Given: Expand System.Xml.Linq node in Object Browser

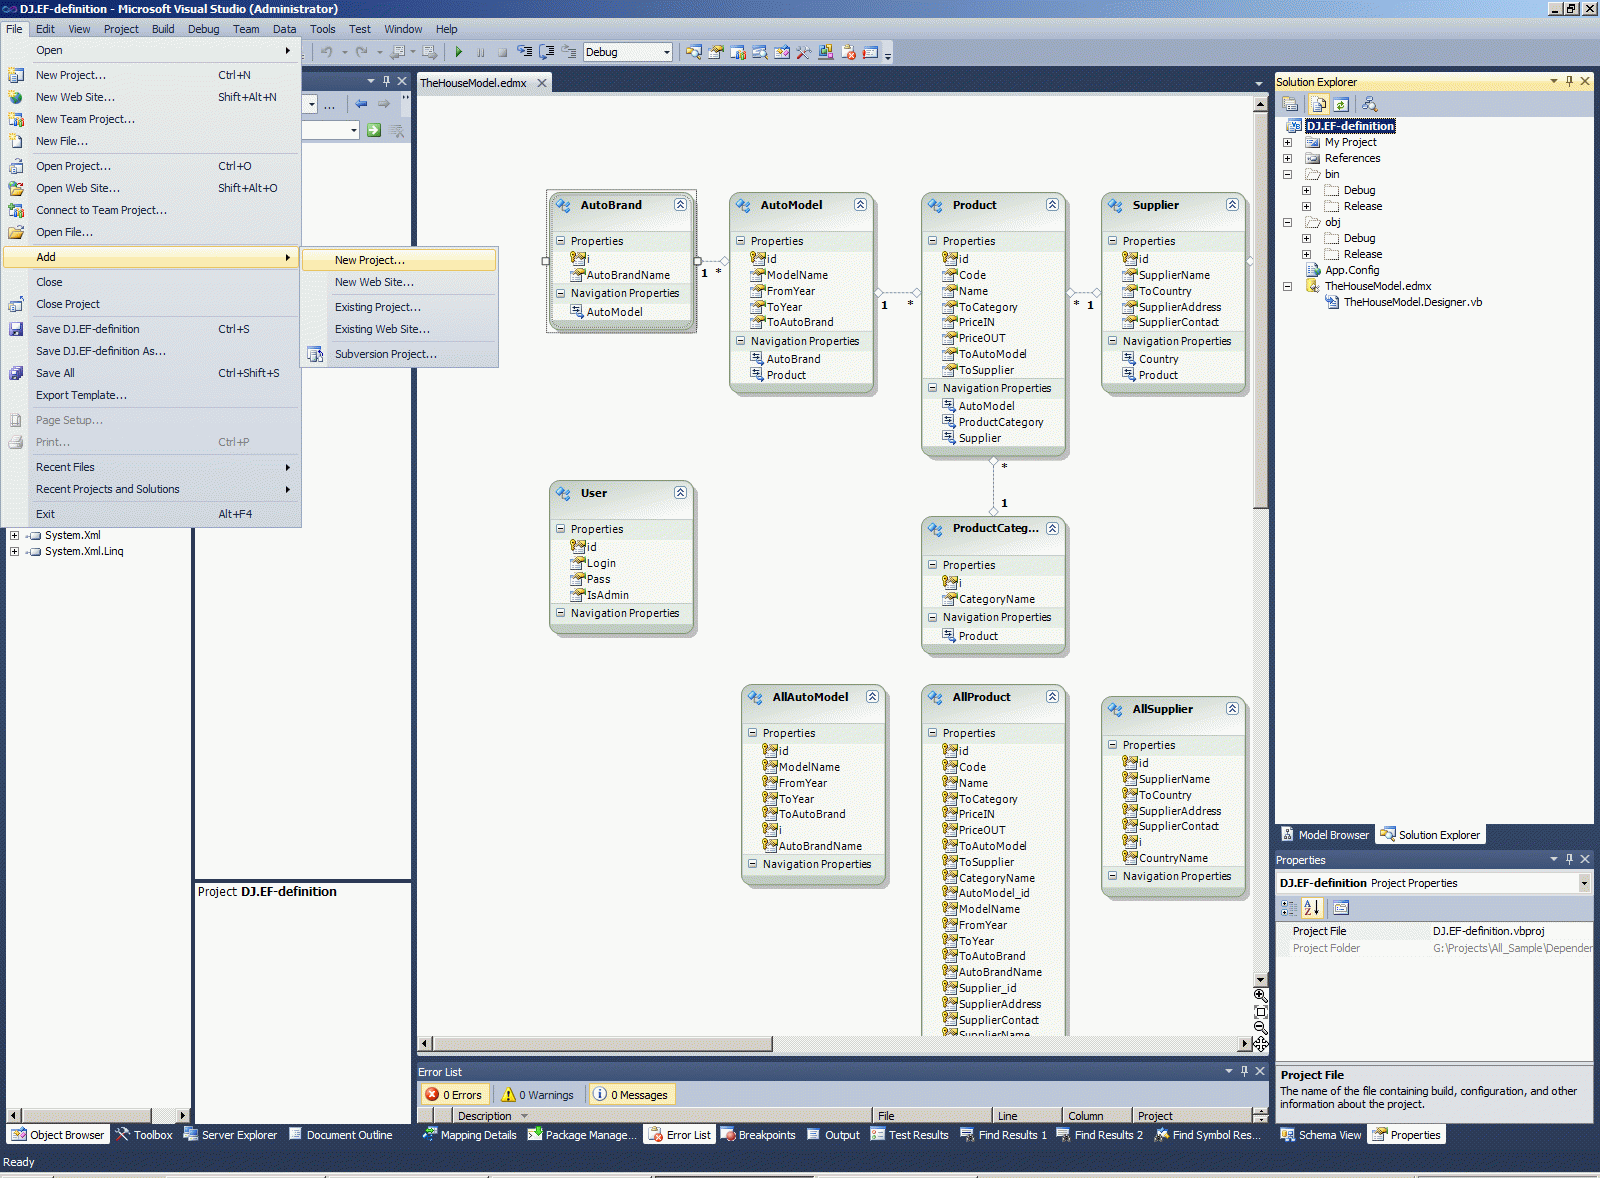Looking at the screenshot, I should click(14, 551).
